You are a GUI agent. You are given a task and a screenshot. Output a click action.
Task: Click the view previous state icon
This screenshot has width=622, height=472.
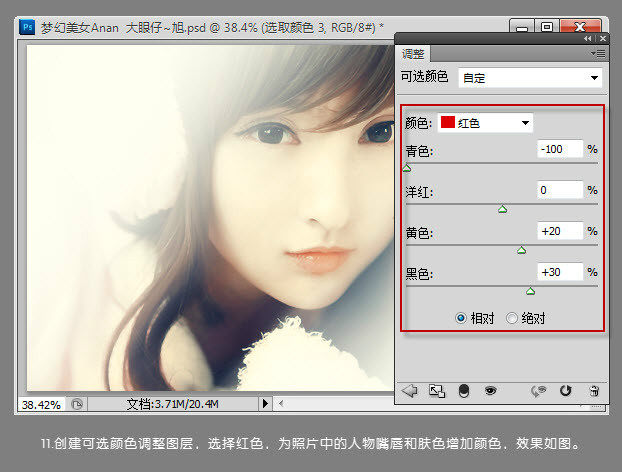(x=543, y=390)
